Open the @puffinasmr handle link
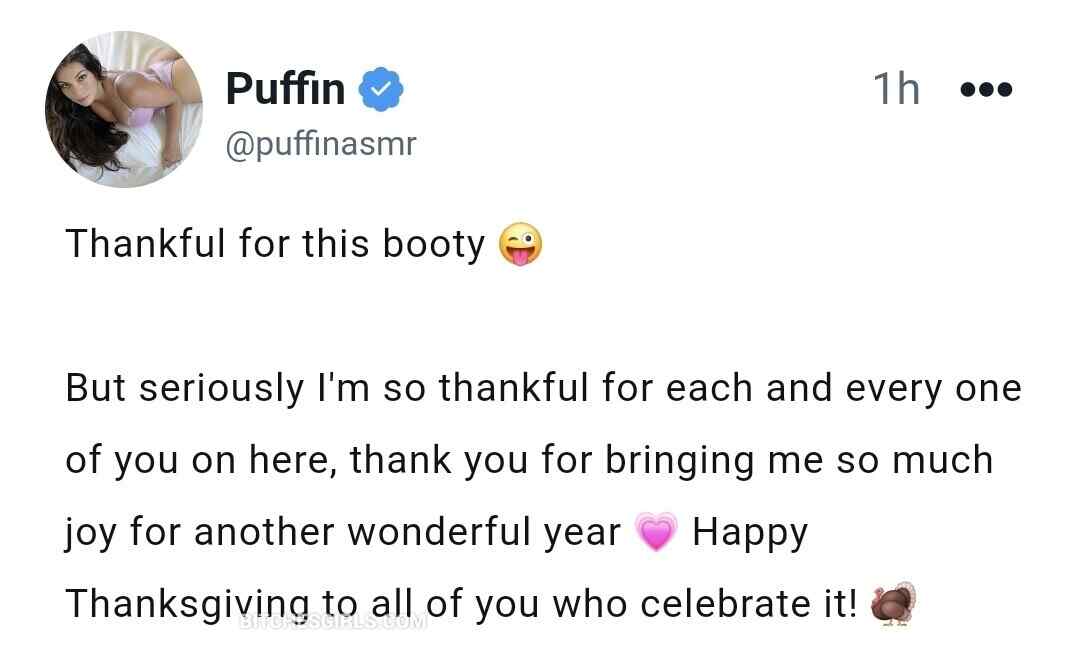The width and height of the screenshot is (1080, 663). point(320,145)
